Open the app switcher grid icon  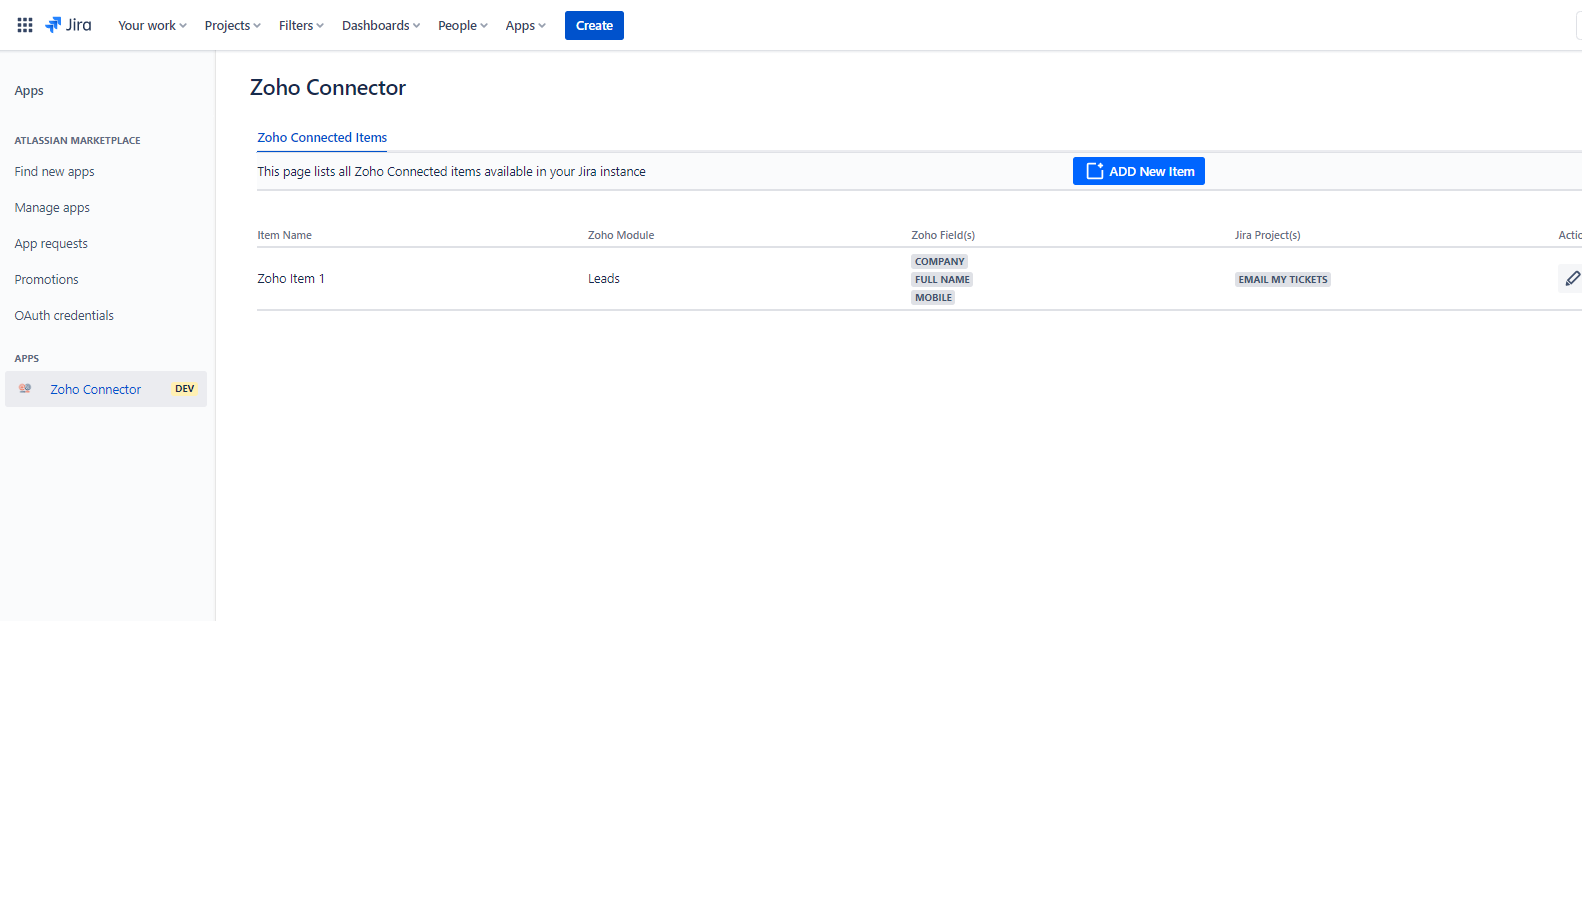tap(25, 25)
